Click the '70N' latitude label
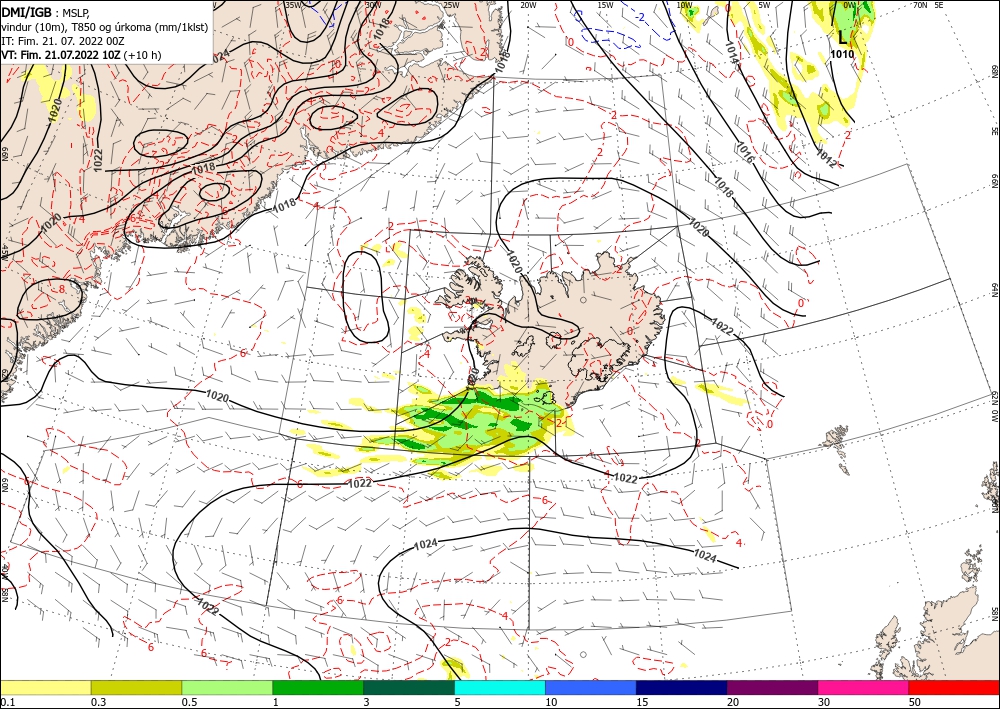Screen dimensions: 1000x709 click(920, 5)
